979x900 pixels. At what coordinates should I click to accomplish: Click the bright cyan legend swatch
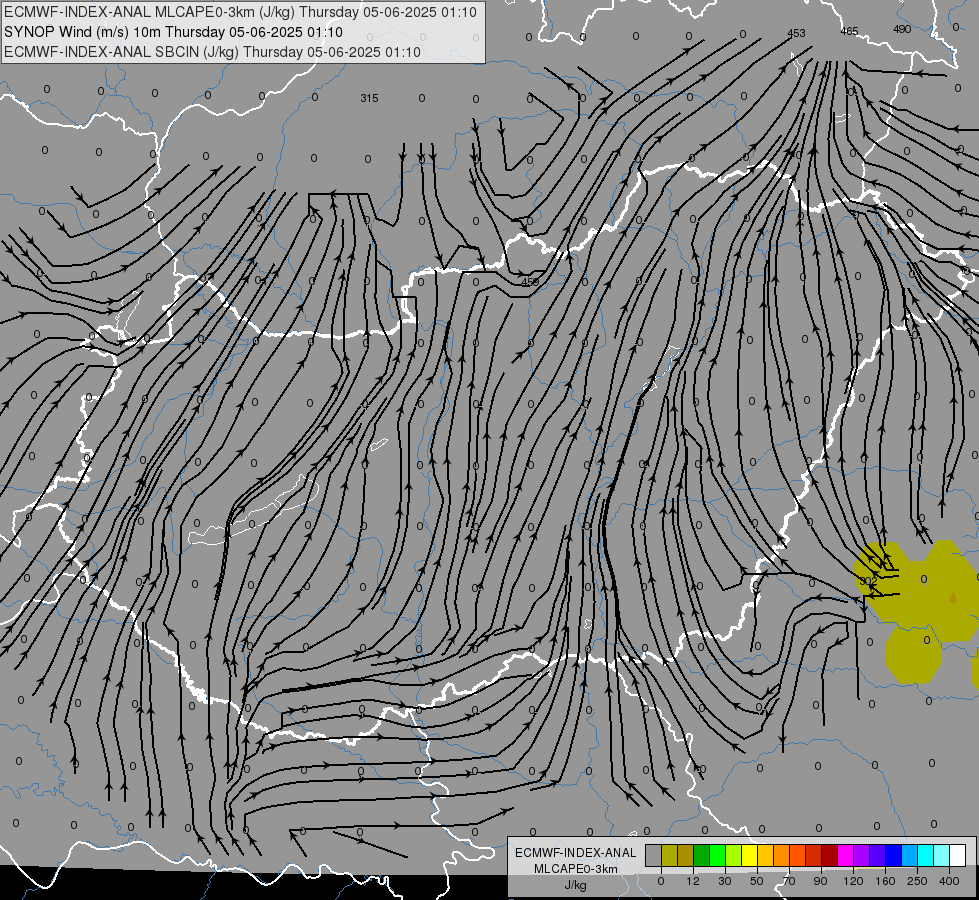926,855
